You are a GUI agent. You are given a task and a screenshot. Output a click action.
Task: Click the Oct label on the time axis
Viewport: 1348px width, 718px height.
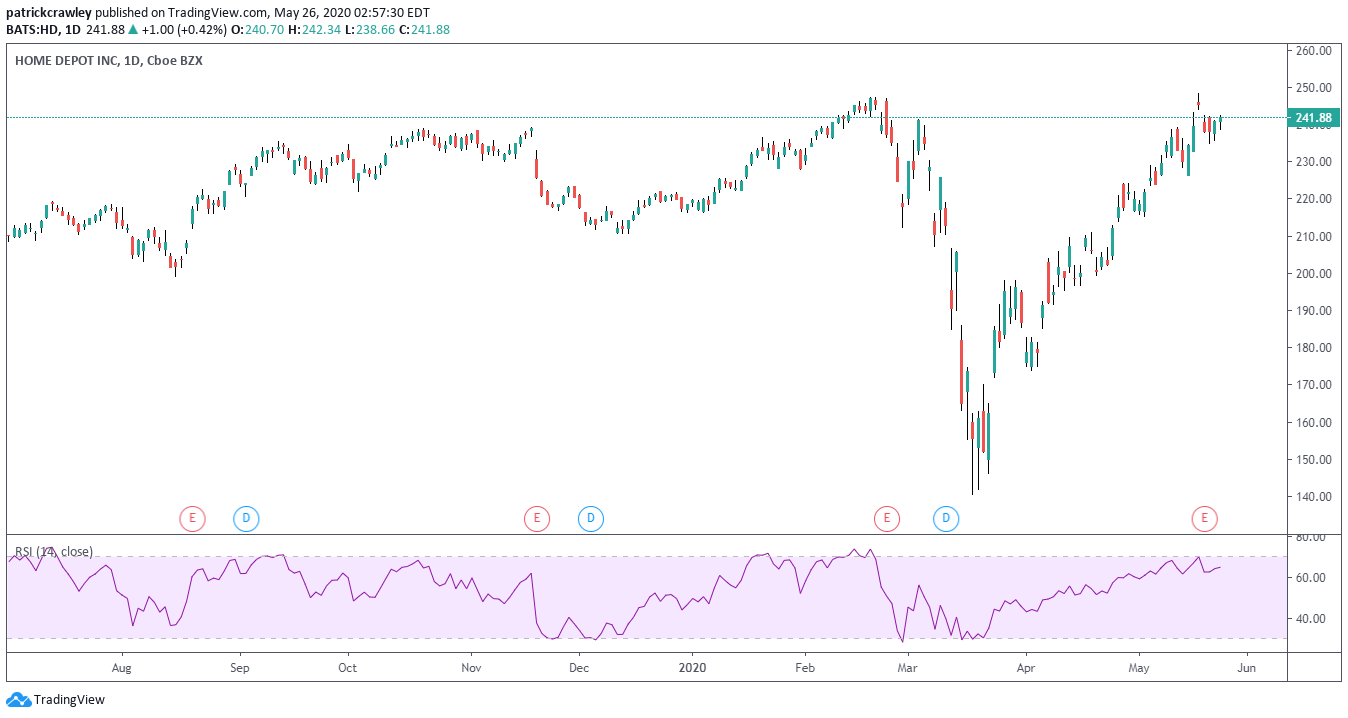tap(347, 666)
